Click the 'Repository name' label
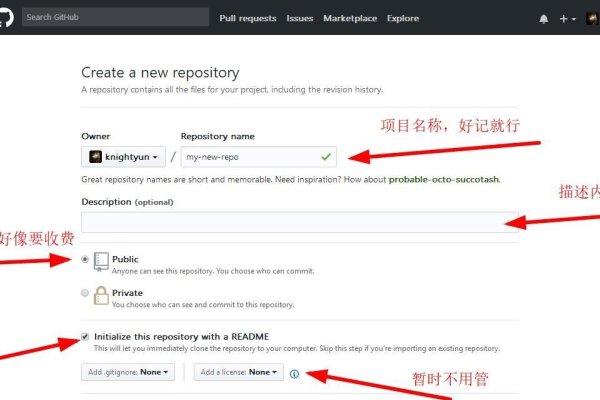600x400 pixels. coord(218,136)
